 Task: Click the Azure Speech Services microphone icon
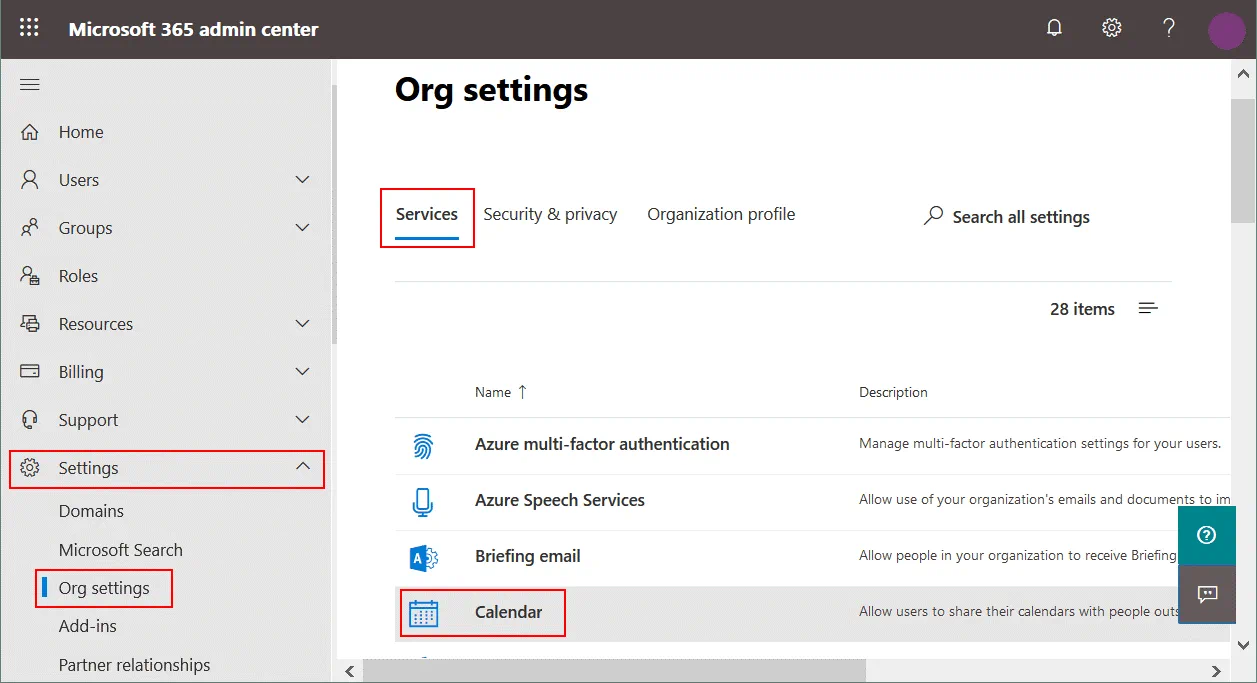(x=423, y=501)
